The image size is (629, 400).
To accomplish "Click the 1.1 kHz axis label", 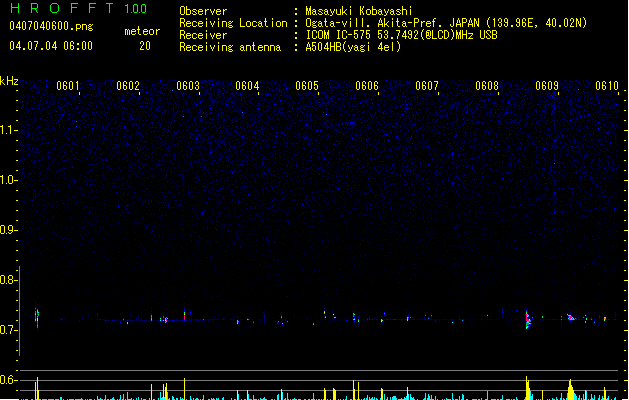I will point(7,130).
